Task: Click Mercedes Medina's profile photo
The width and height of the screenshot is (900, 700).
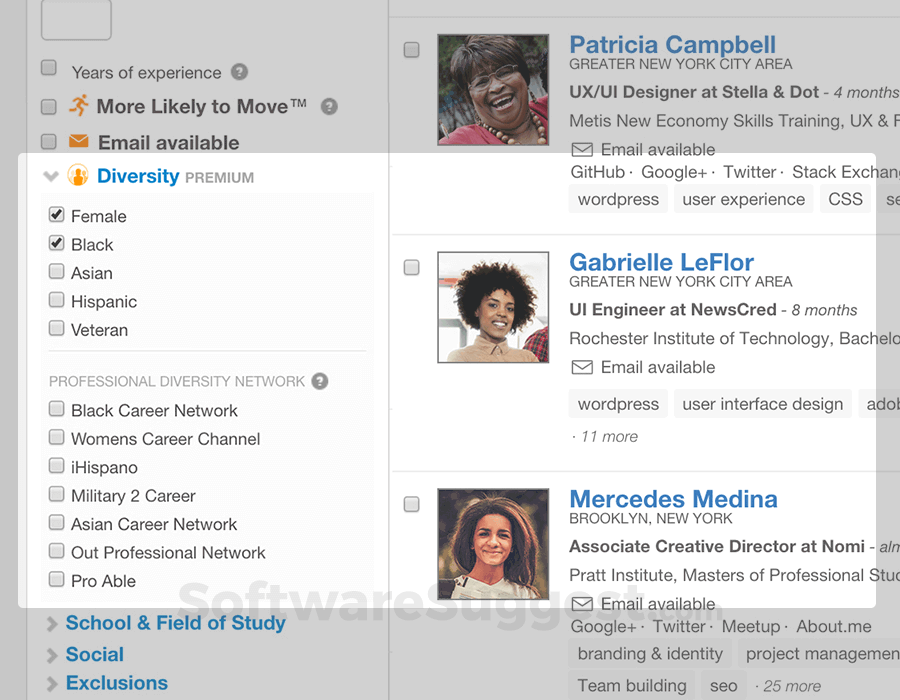Action: [492, 543]
